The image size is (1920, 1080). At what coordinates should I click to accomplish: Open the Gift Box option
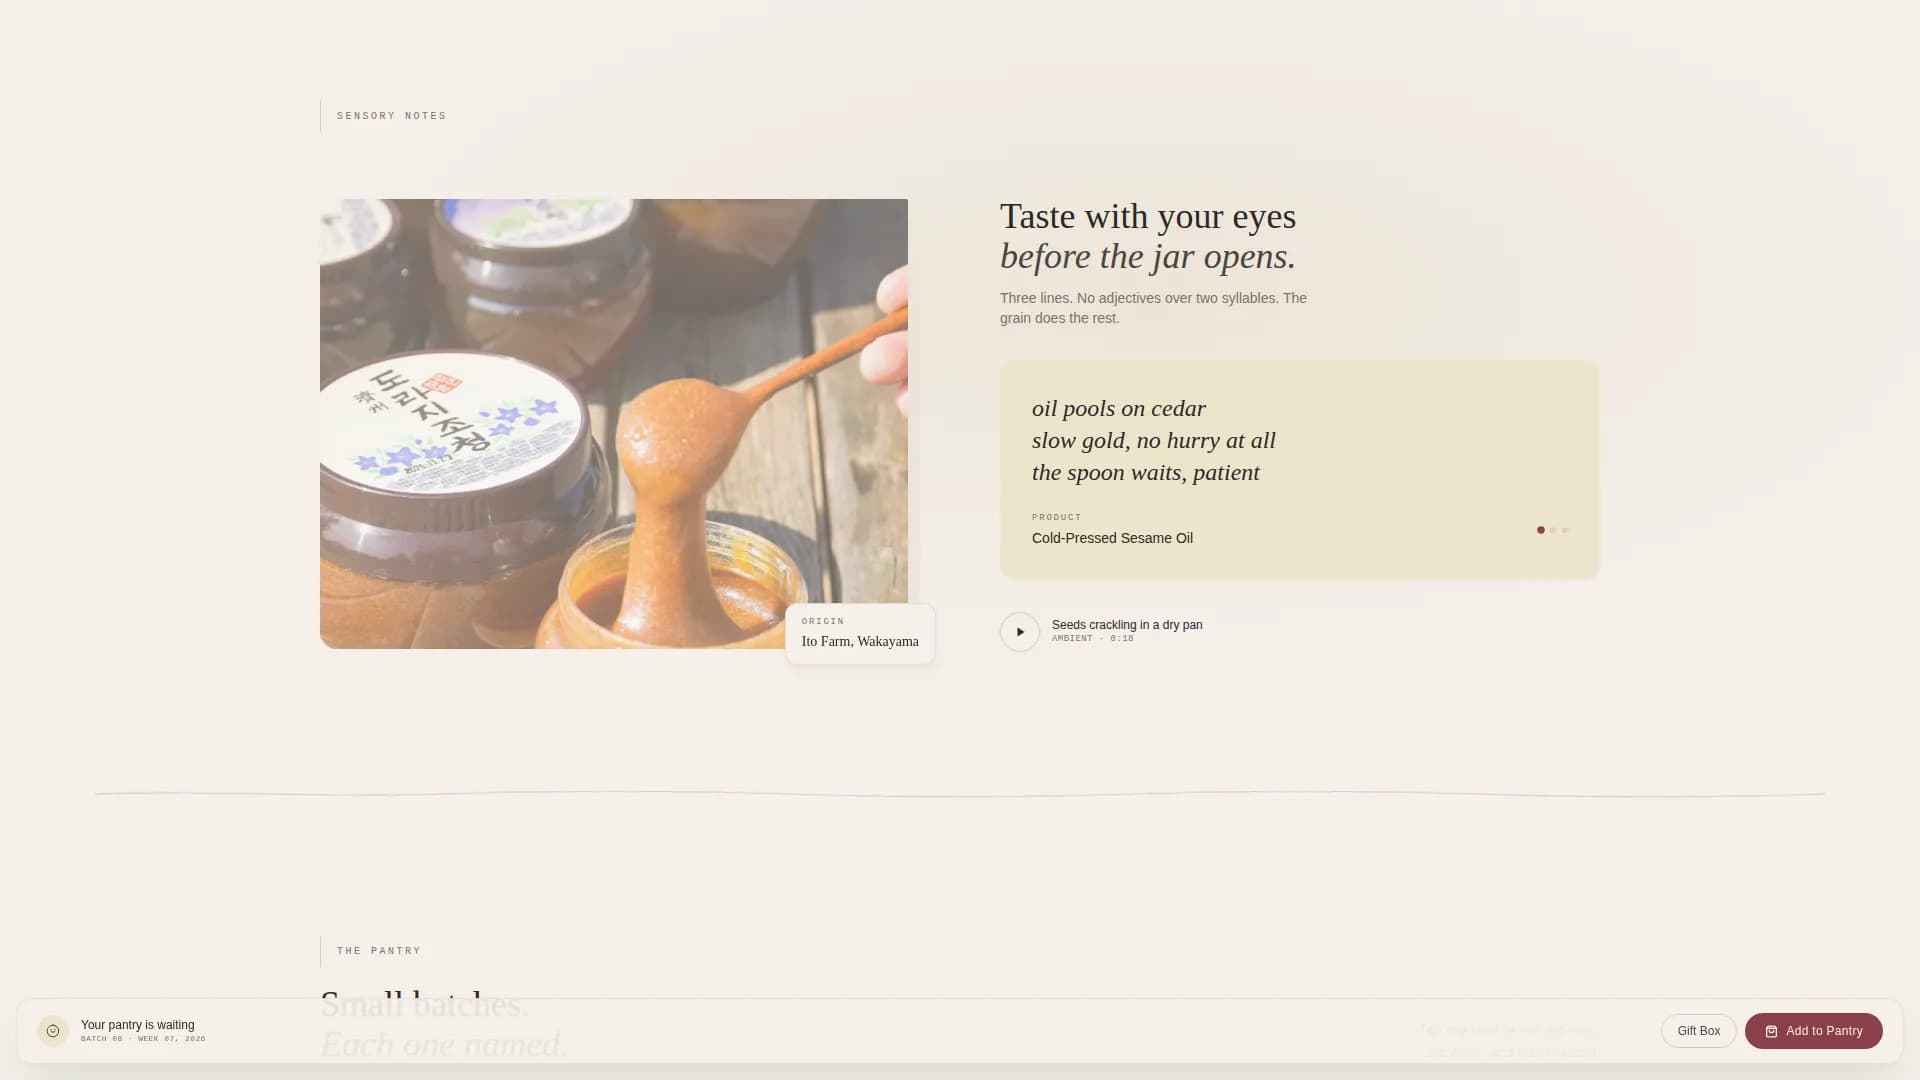click(x=1698, y=1031)
